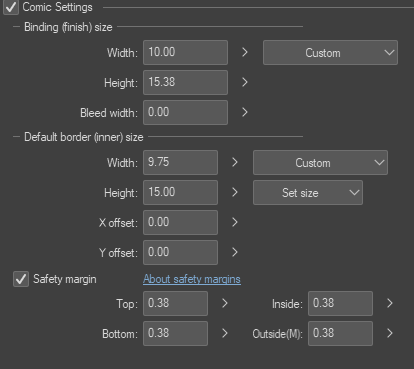Open slider arrow beside Inside margin
The image size is (414, 369).
tap(390, 303)
